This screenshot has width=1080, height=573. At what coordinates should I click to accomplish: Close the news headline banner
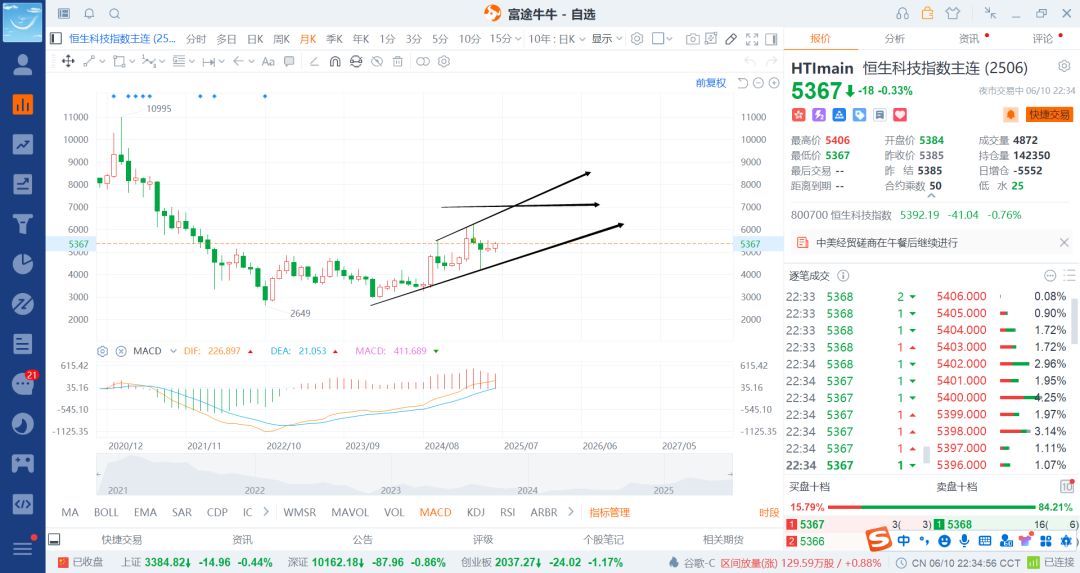(x=1064, y=242)
